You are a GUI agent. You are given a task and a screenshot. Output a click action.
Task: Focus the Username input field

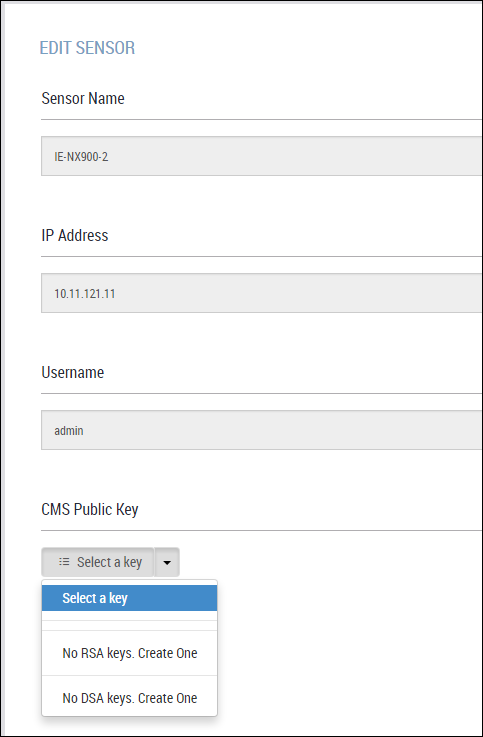point(262,430)
